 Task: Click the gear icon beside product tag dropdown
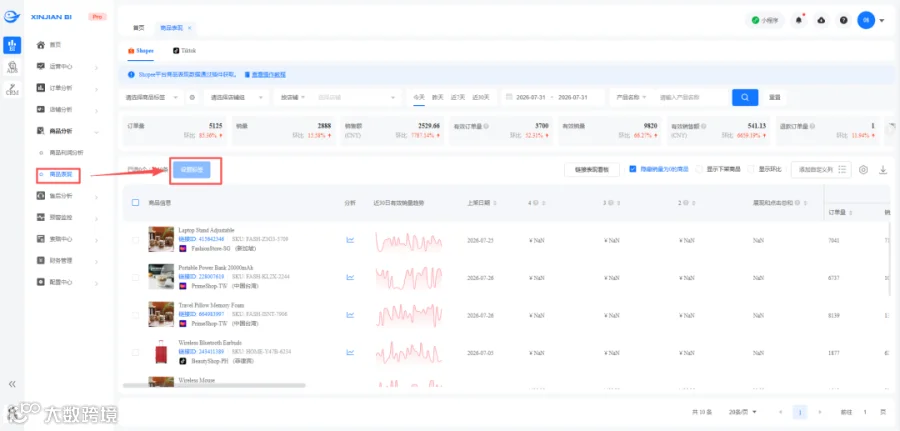pos(192,98)
